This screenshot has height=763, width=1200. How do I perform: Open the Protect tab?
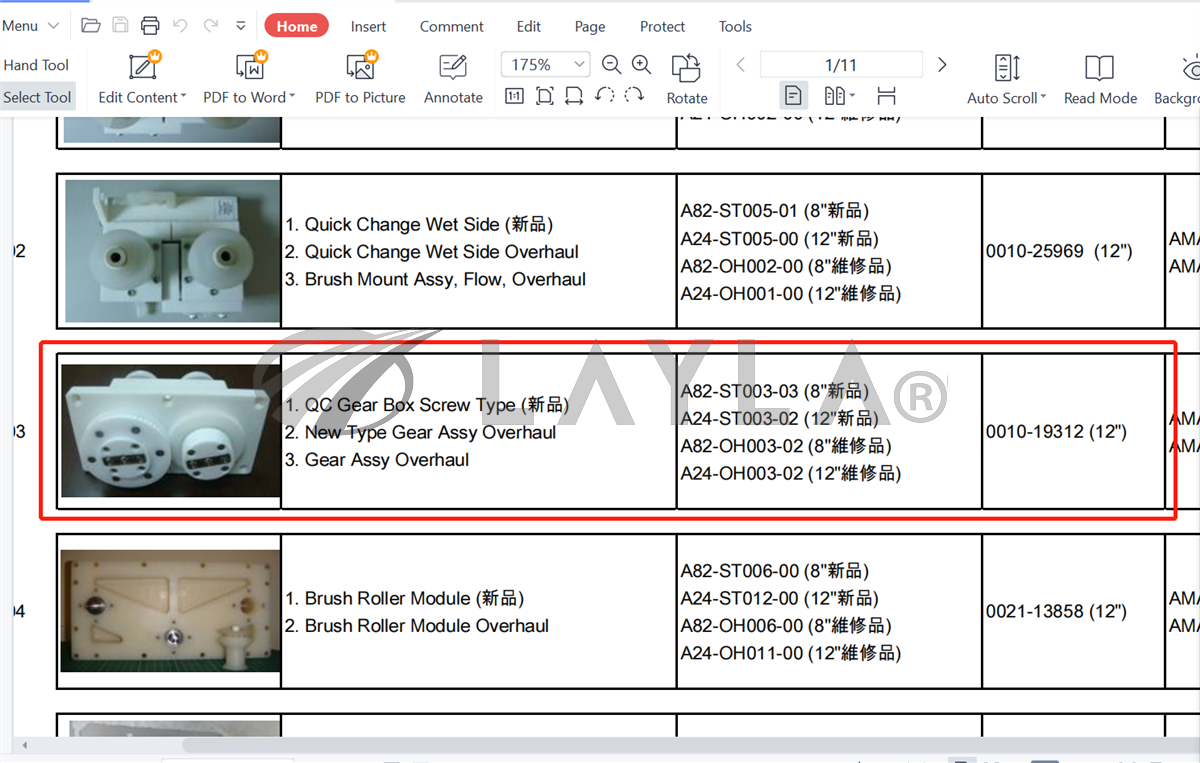pos(663,27)
